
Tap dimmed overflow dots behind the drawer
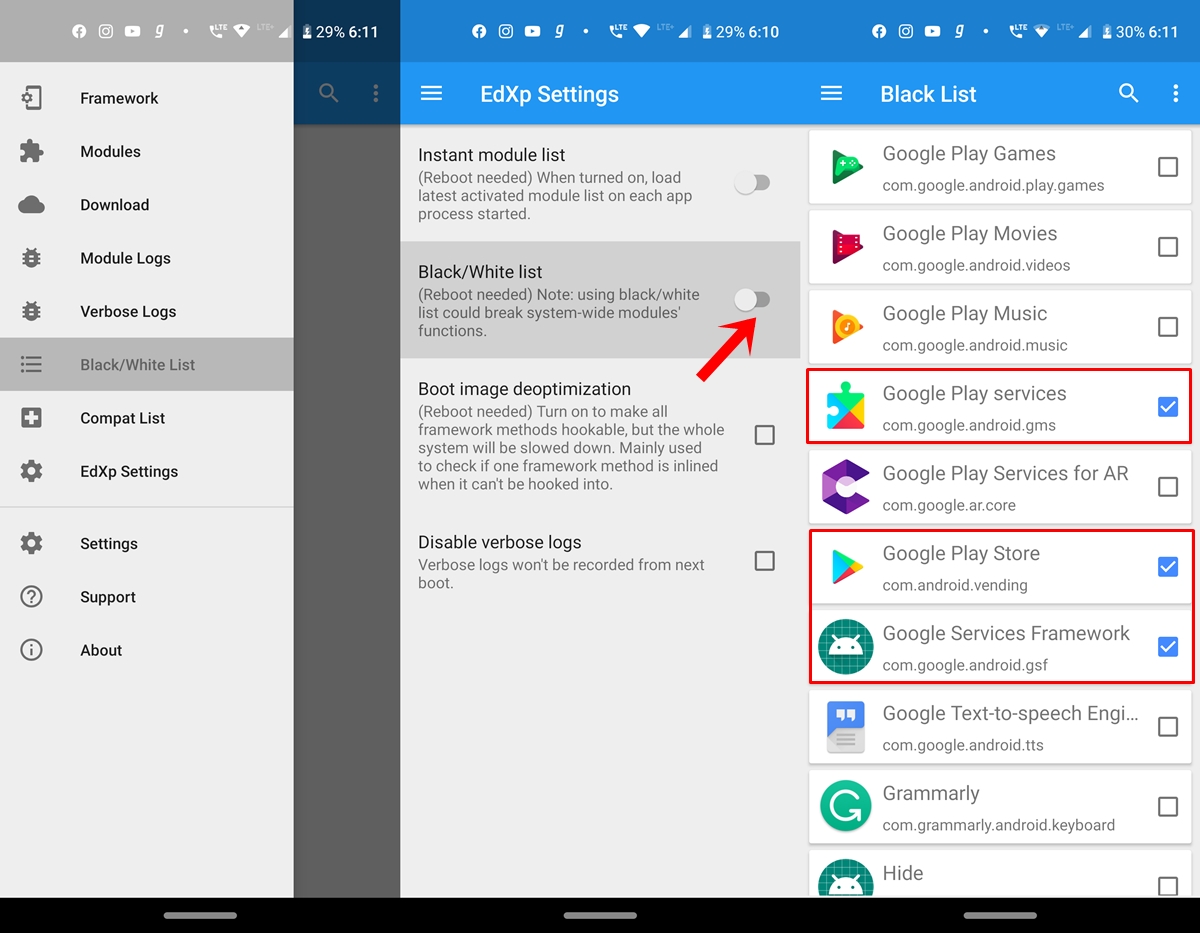tap(375, 93)
